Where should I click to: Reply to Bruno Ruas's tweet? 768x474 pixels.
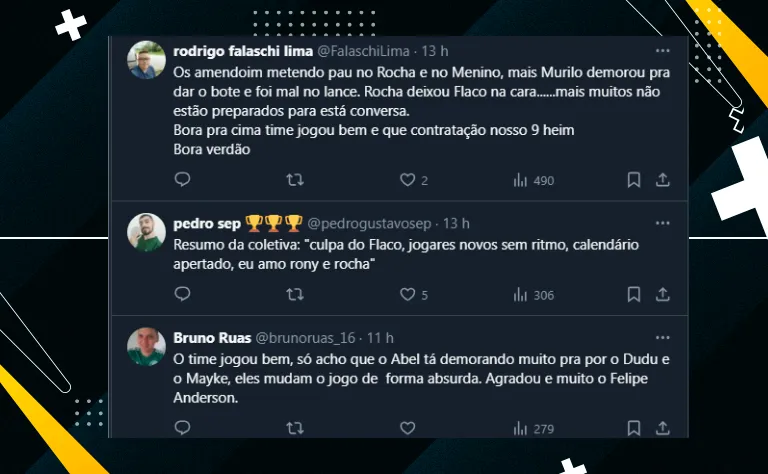[x=182, y=428]
